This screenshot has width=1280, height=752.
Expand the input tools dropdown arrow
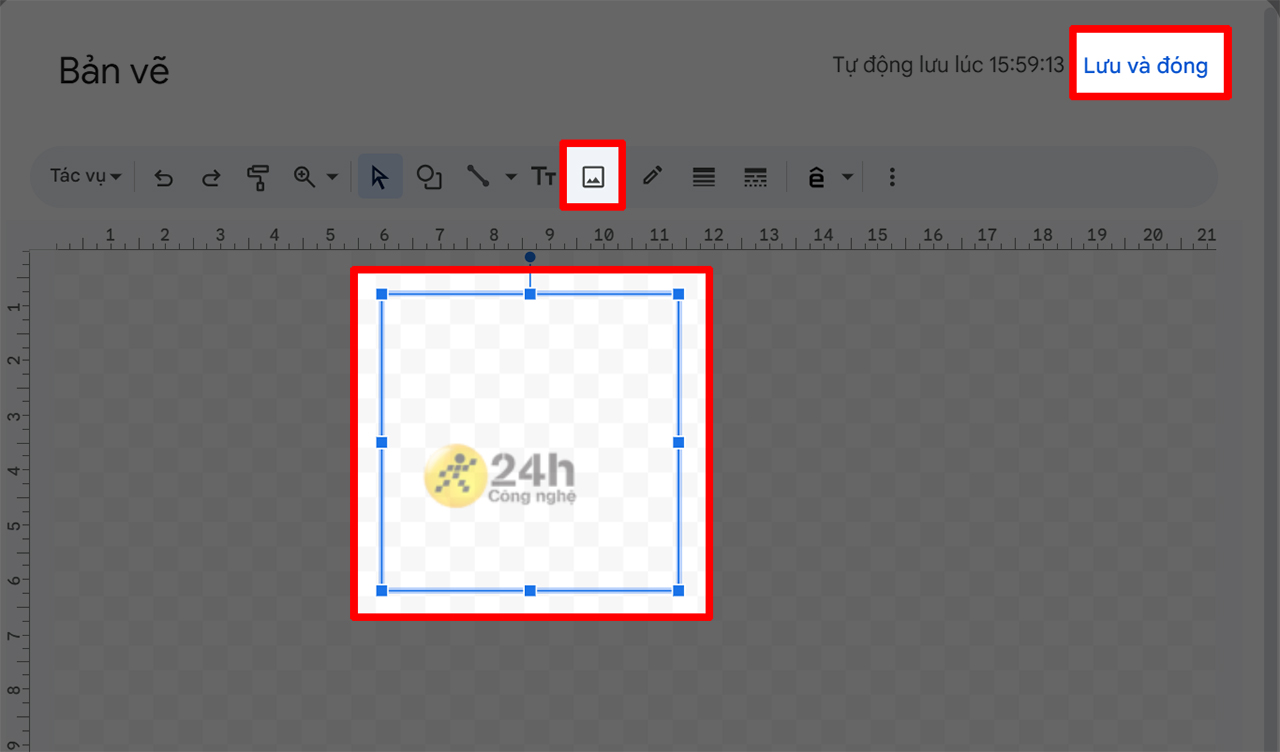847,177
